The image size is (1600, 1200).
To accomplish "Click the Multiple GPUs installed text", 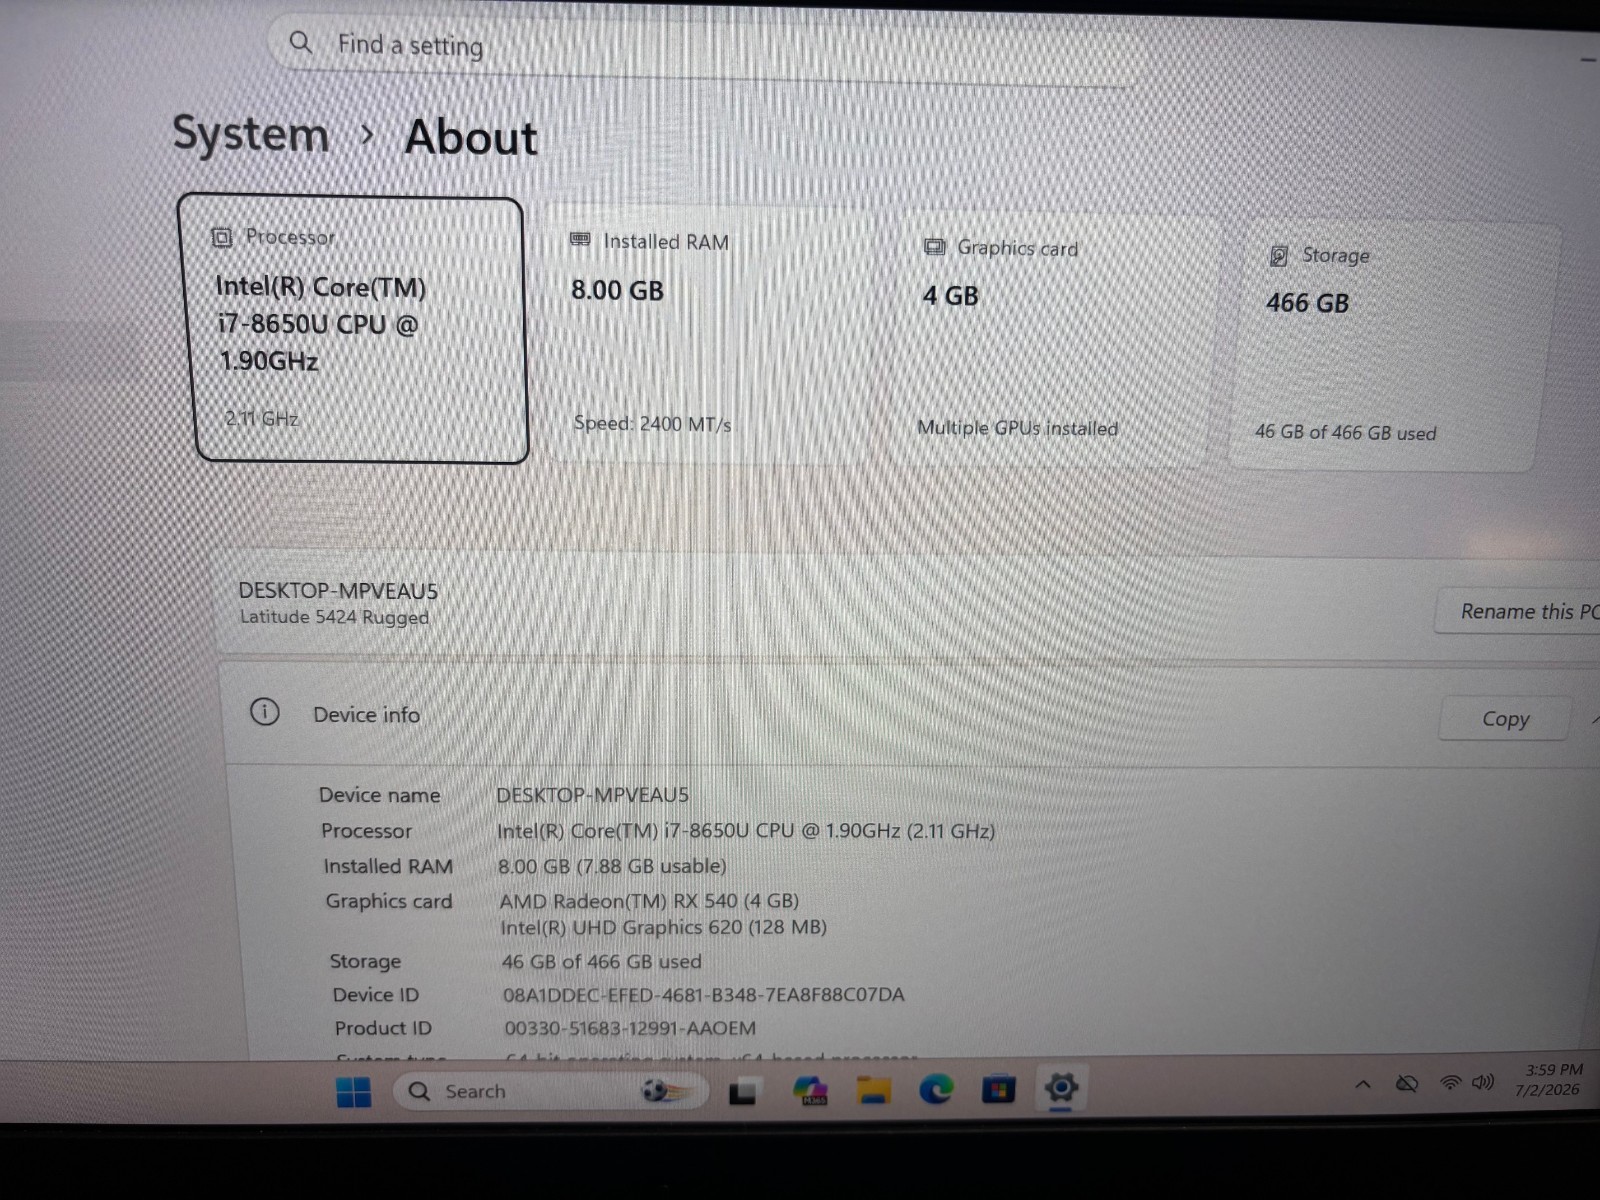I will tap(1018, 428).
